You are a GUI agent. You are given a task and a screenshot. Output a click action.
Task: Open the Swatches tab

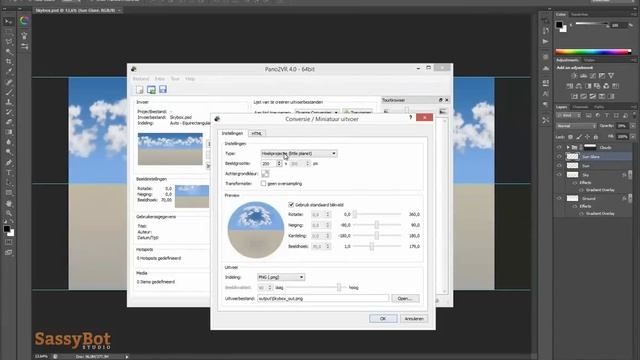pyautogui.click(x=579, y=14)
